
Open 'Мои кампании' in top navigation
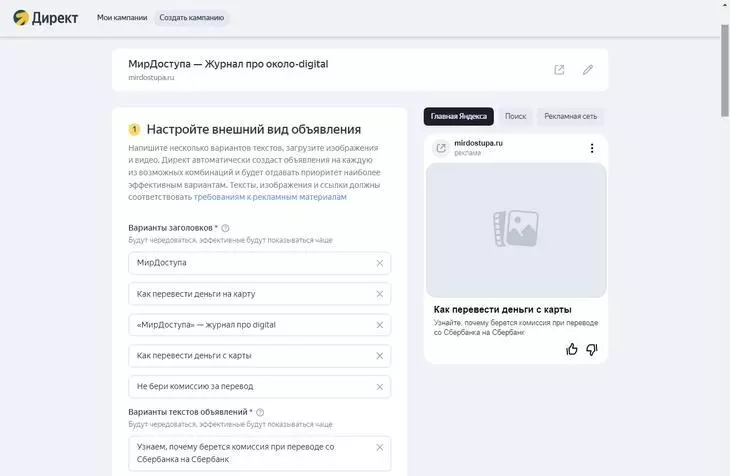click(122, 18)
